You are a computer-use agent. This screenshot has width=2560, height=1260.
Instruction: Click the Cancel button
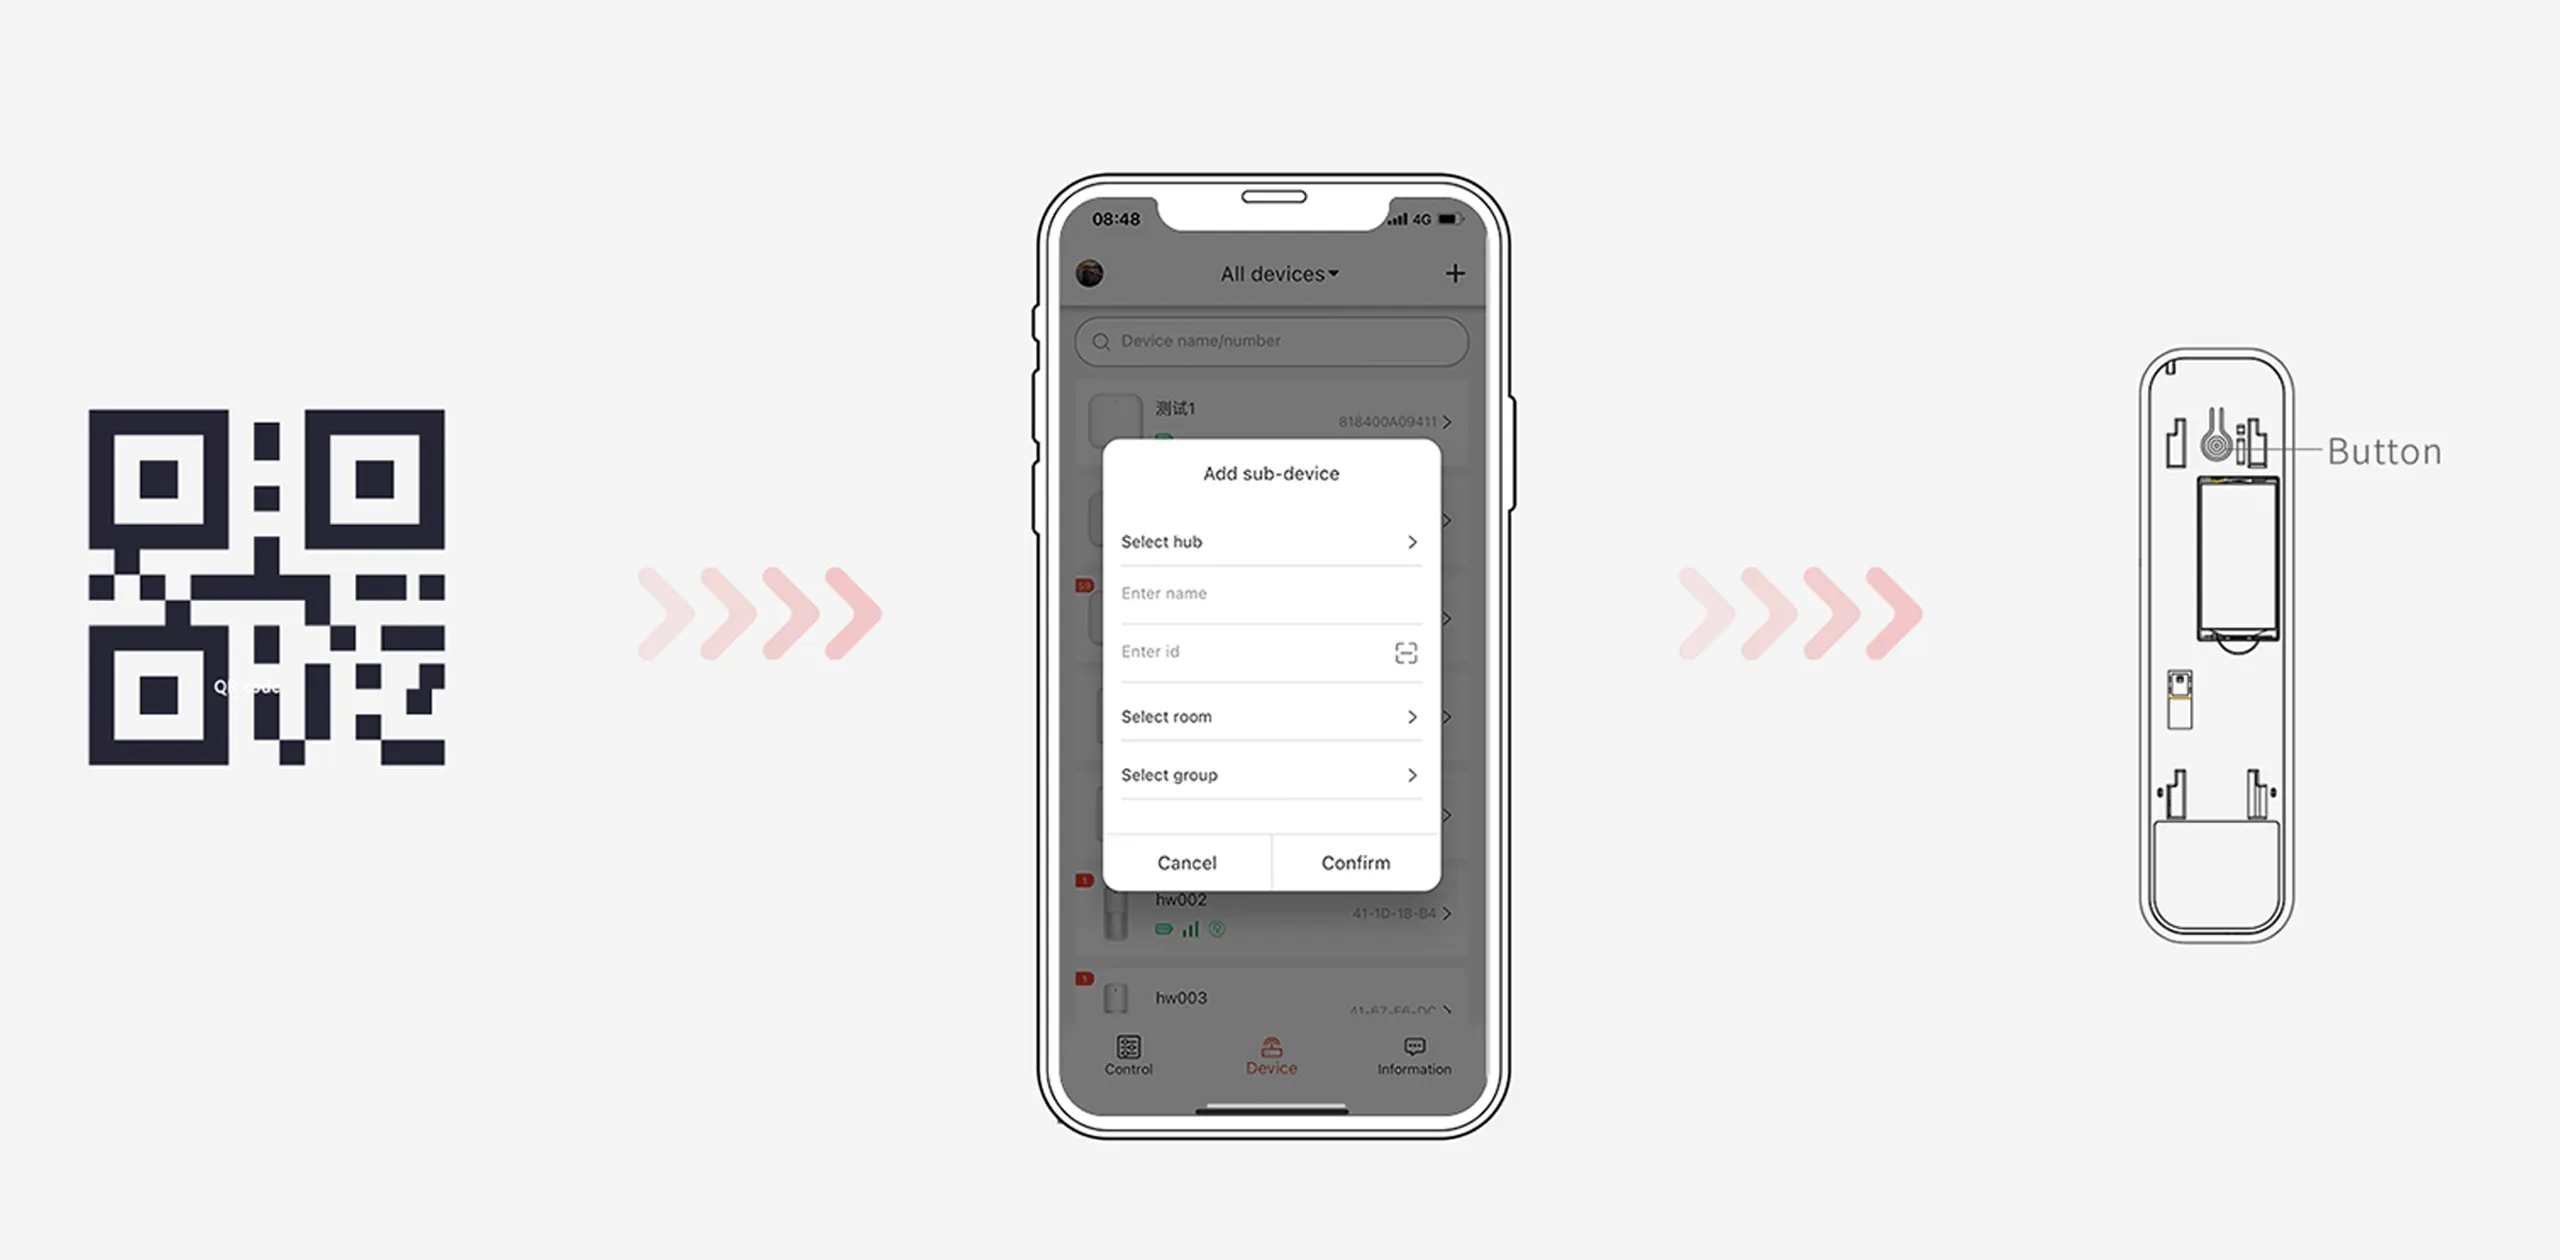pyautogui.click(x=1187, y=862)
